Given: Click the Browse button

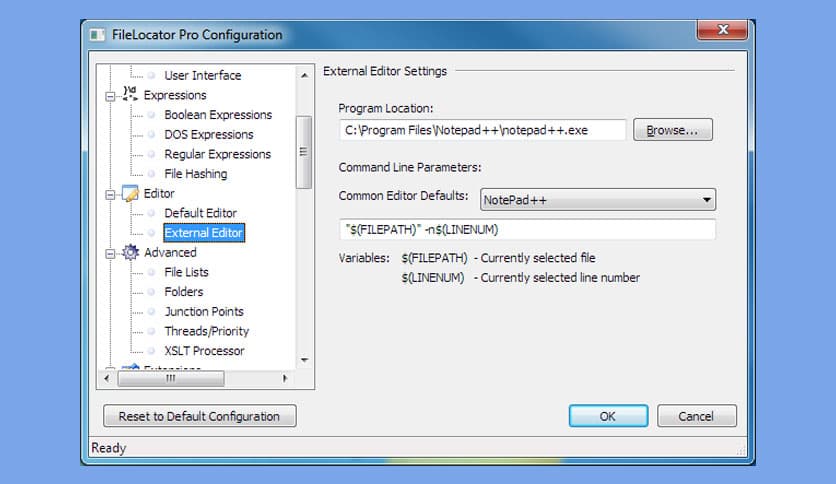Looking at the screenshot, I should tap(672, 130).
